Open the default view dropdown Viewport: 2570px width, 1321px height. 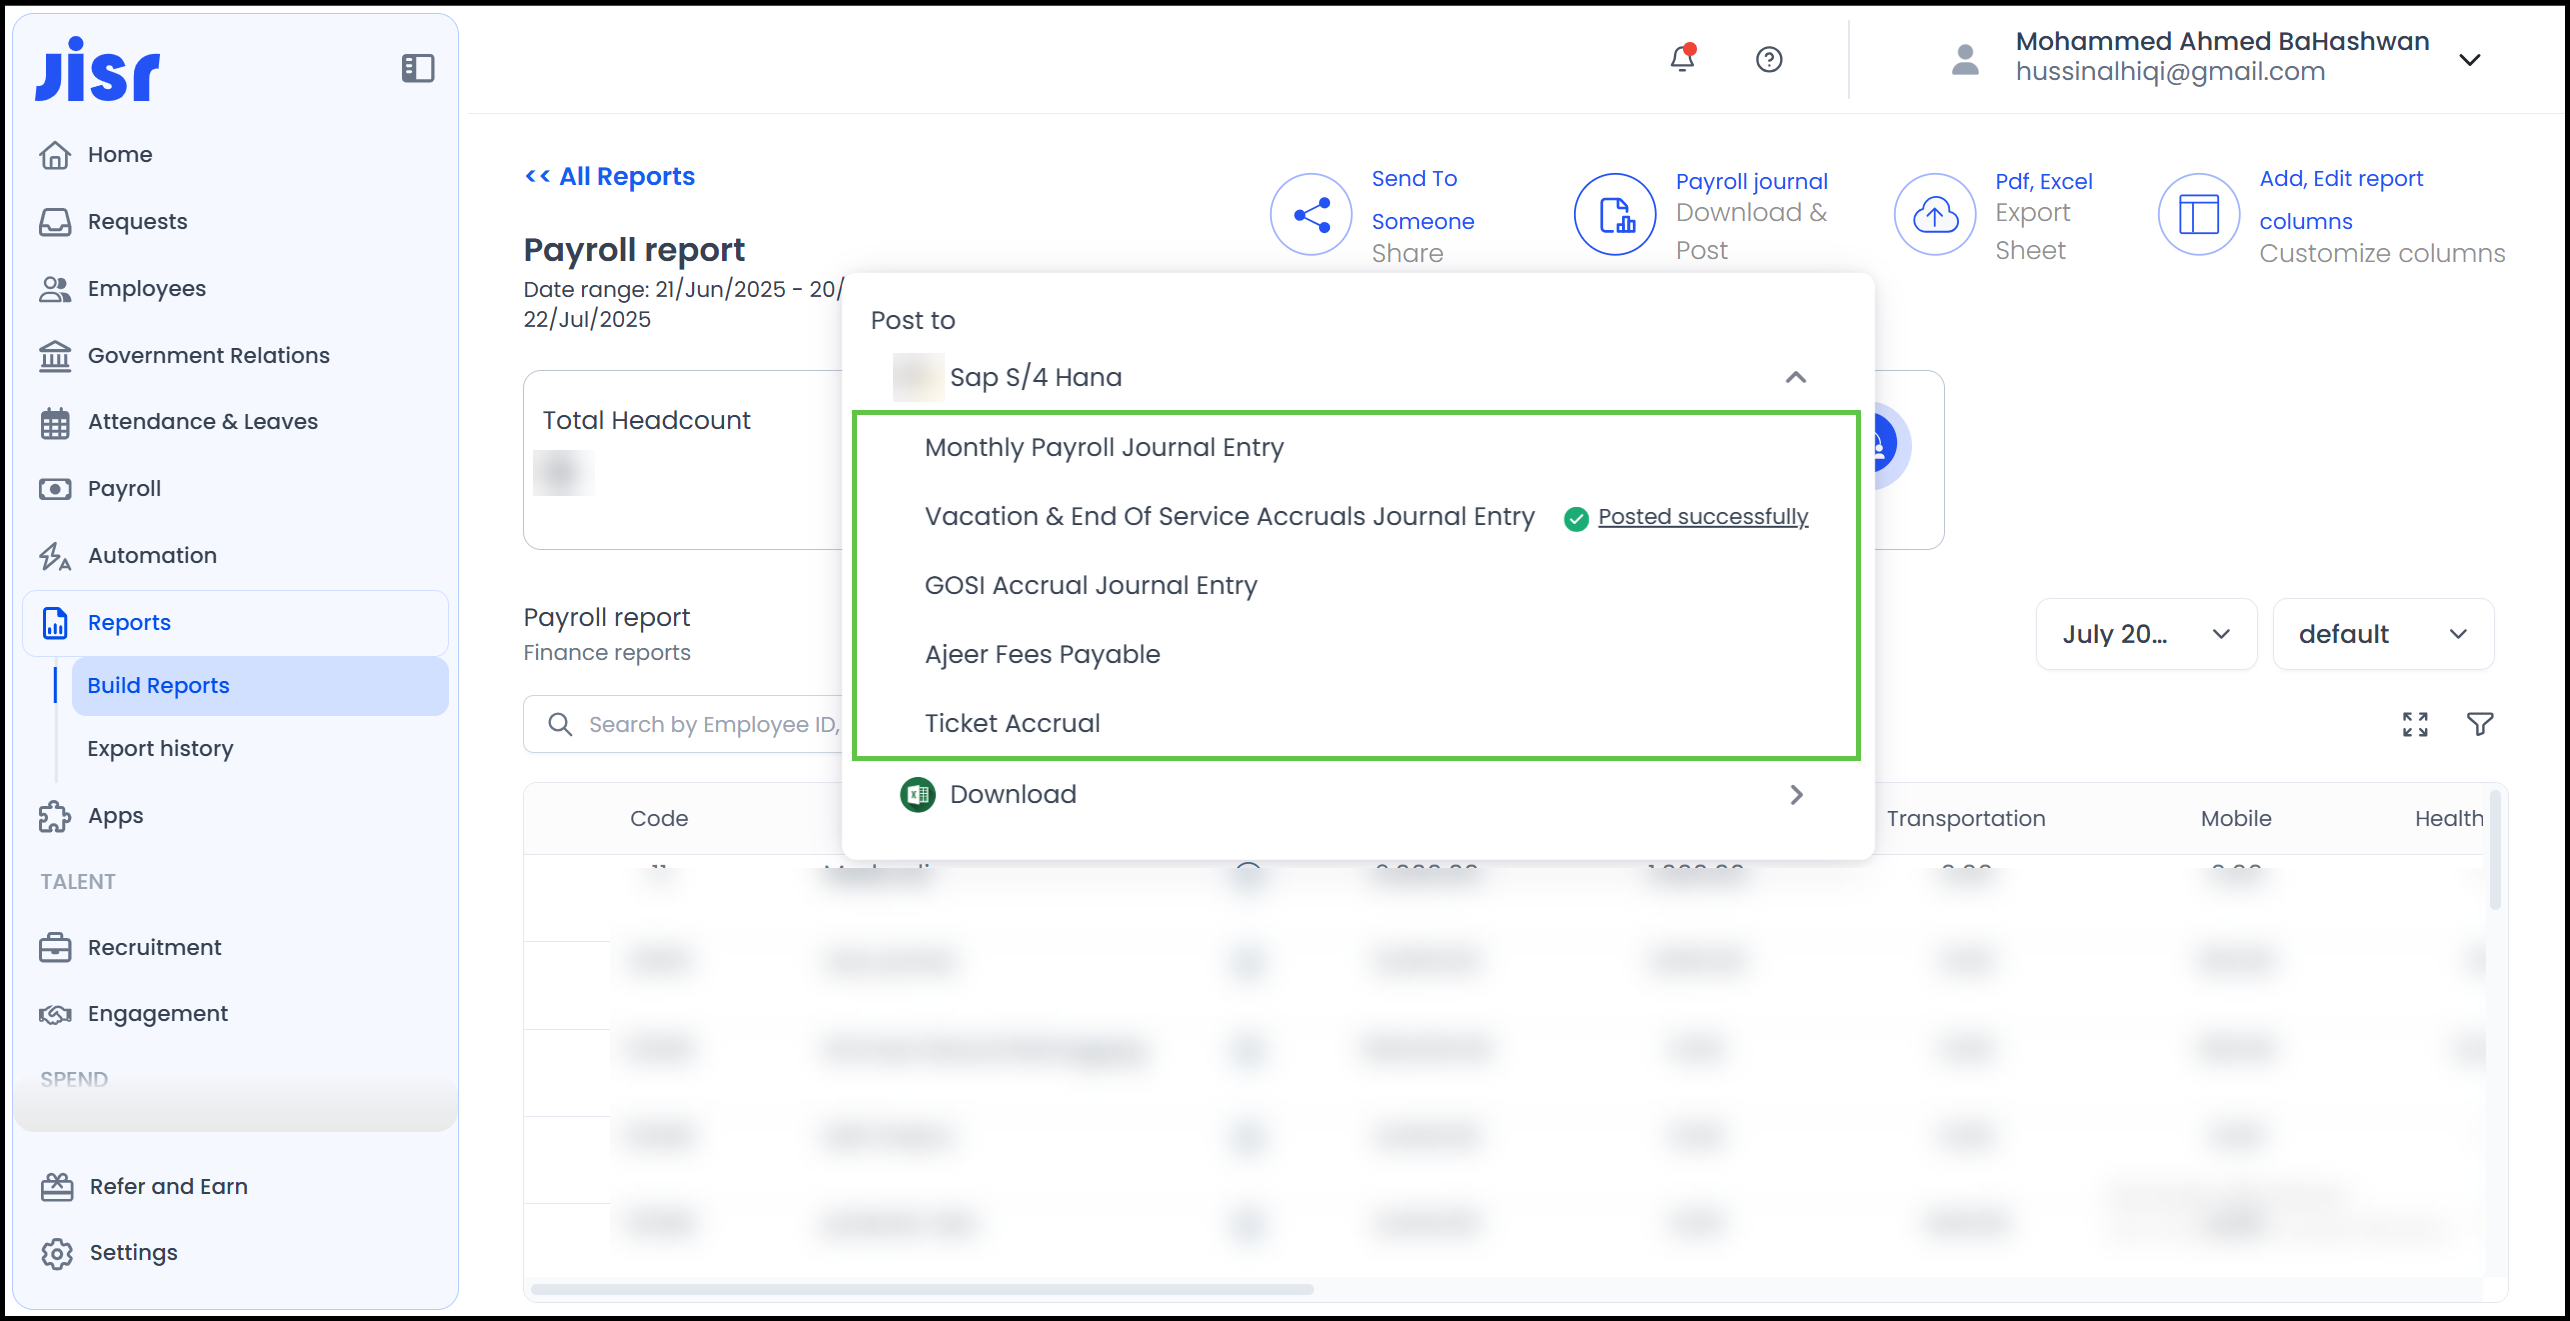(2382, 634)
